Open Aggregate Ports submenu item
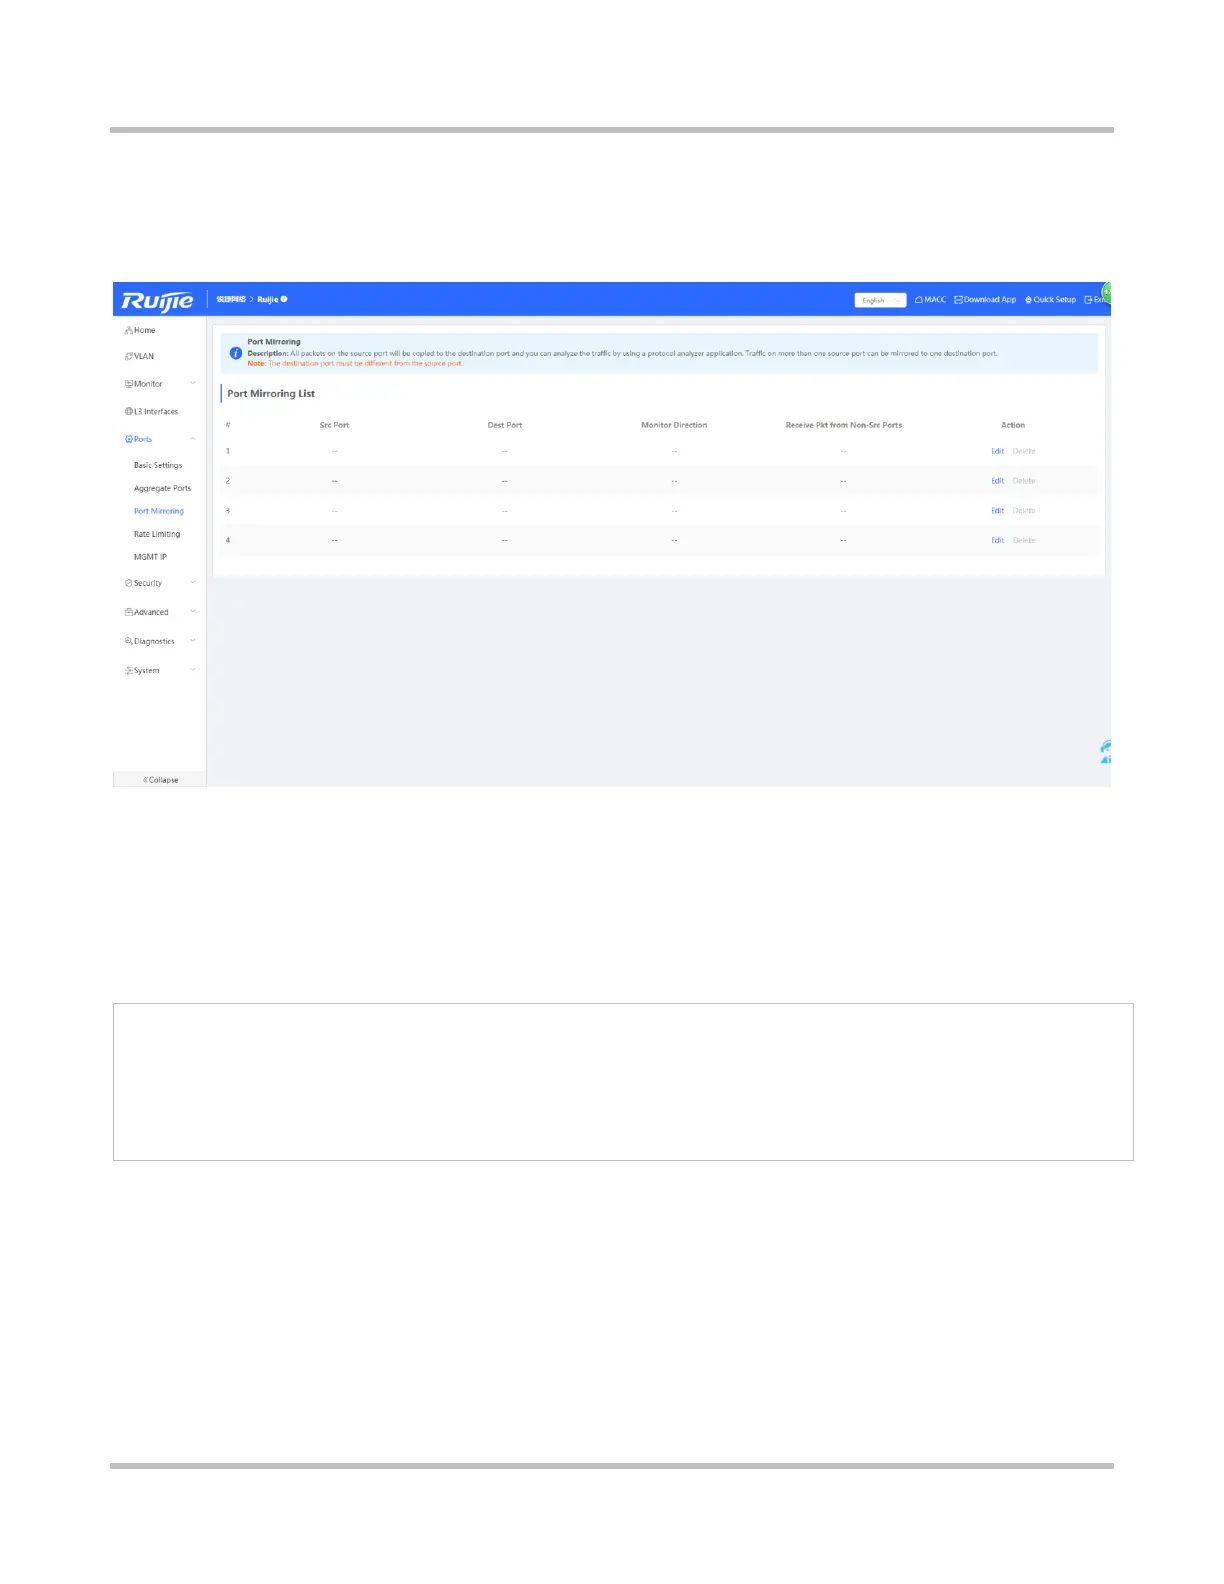The image size is (1224, 1584). [x=162, y=488]
